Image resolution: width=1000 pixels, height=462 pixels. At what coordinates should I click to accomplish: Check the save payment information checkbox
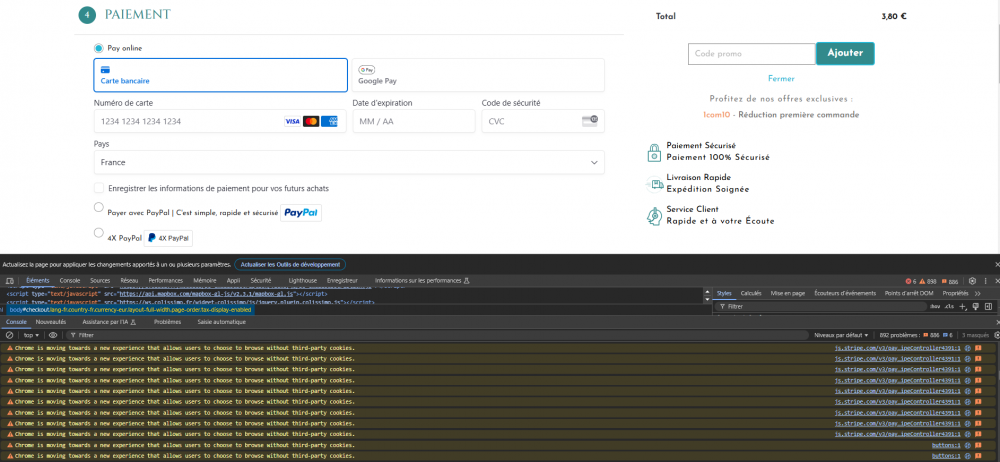99,188
